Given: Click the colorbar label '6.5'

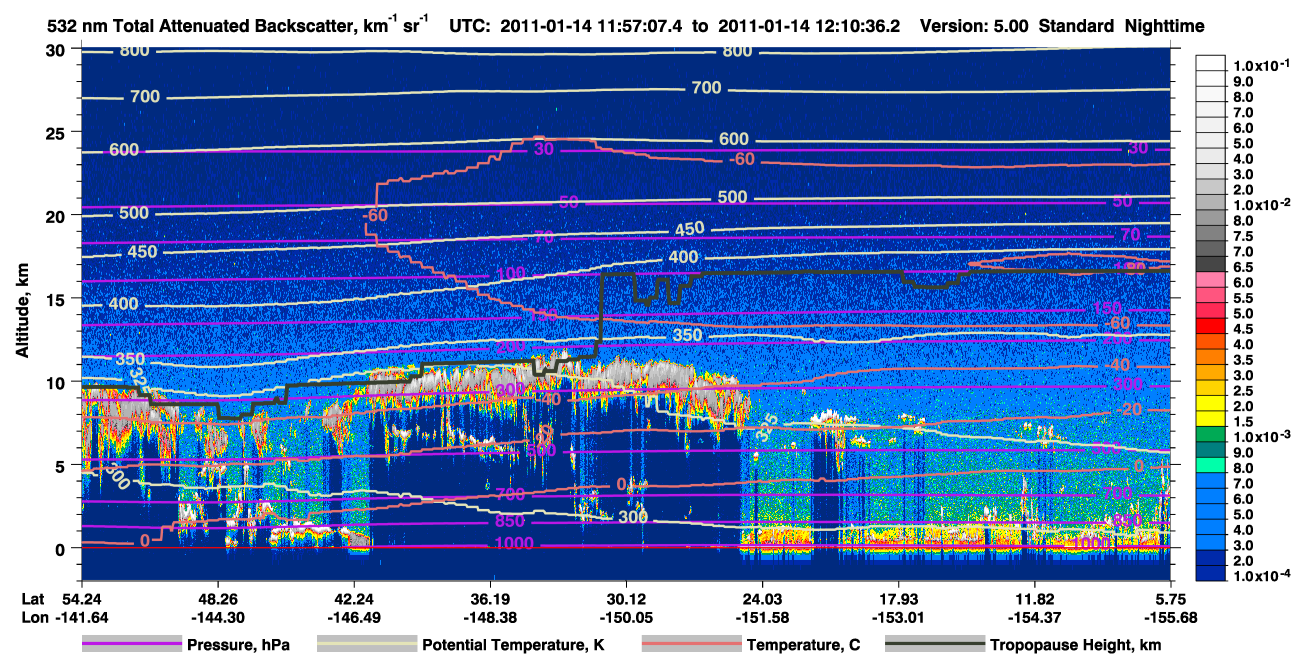Looking at the screenshot, I should tap(1245, 268).
